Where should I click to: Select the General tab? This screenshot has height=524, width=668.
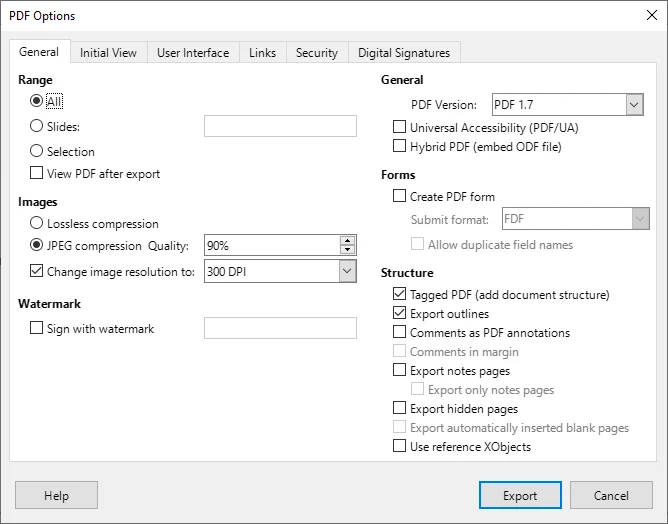39,52
